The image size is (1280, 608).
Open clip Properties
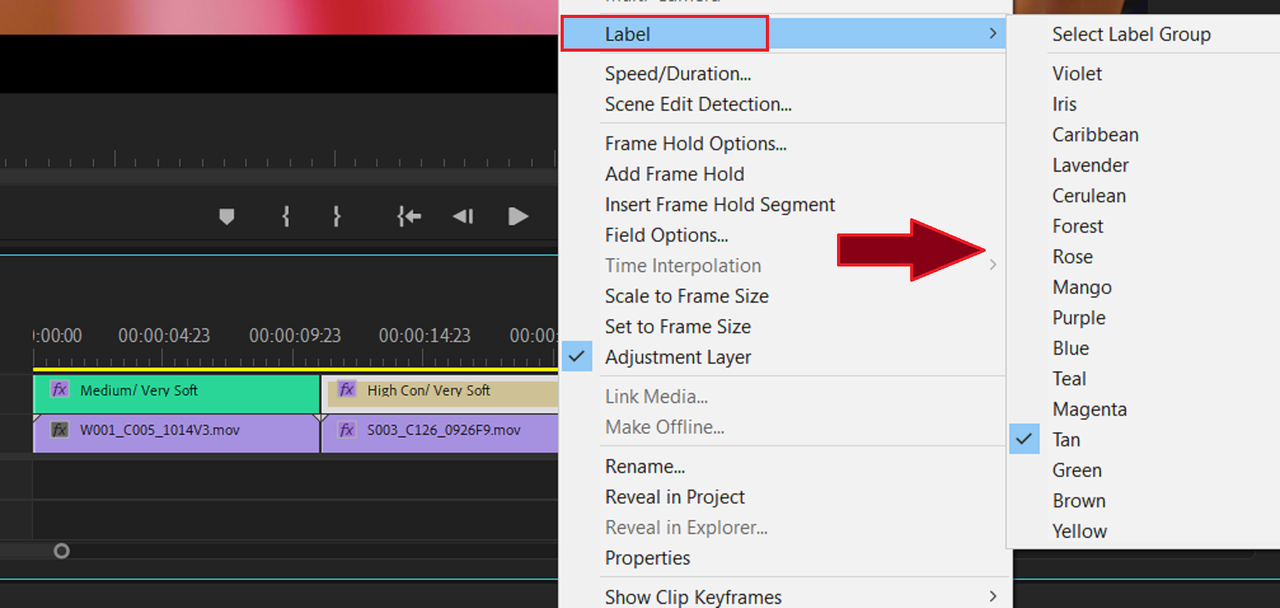click(648, 558)
